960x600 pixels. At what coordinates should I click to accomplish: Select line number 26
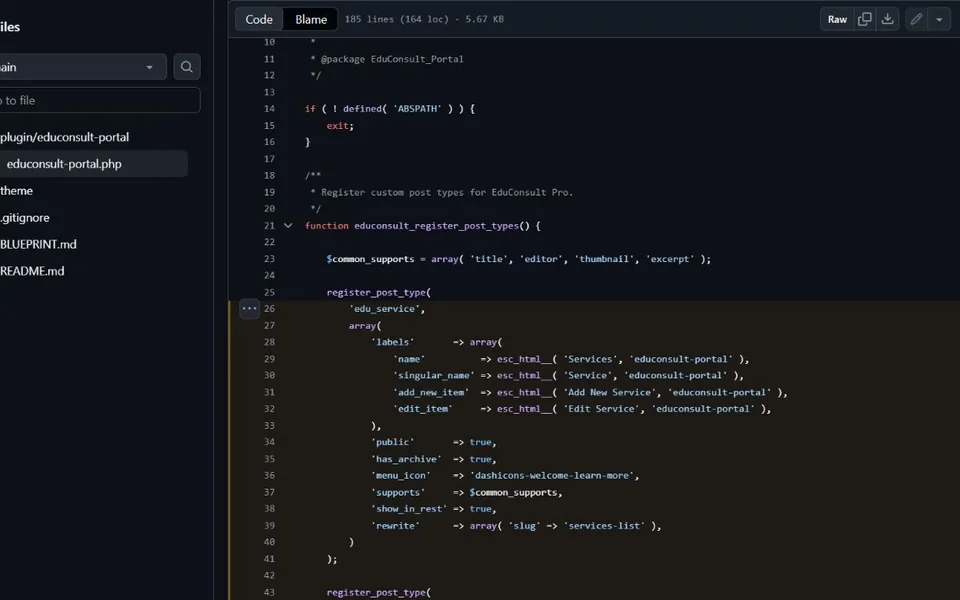[269, 309]
